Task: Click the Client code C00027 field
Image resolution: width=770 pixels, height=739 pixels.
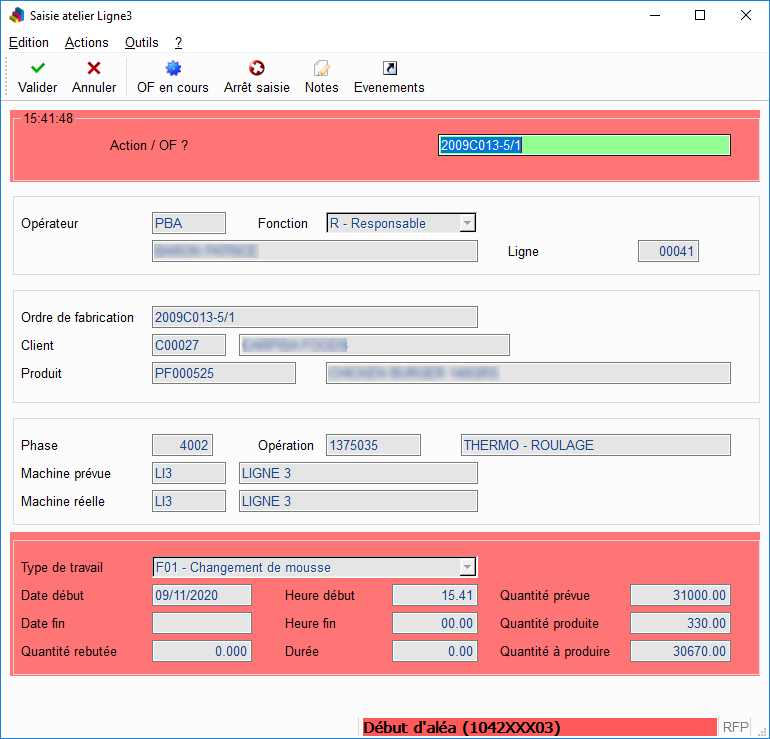Action: click(x=189, y=345)
